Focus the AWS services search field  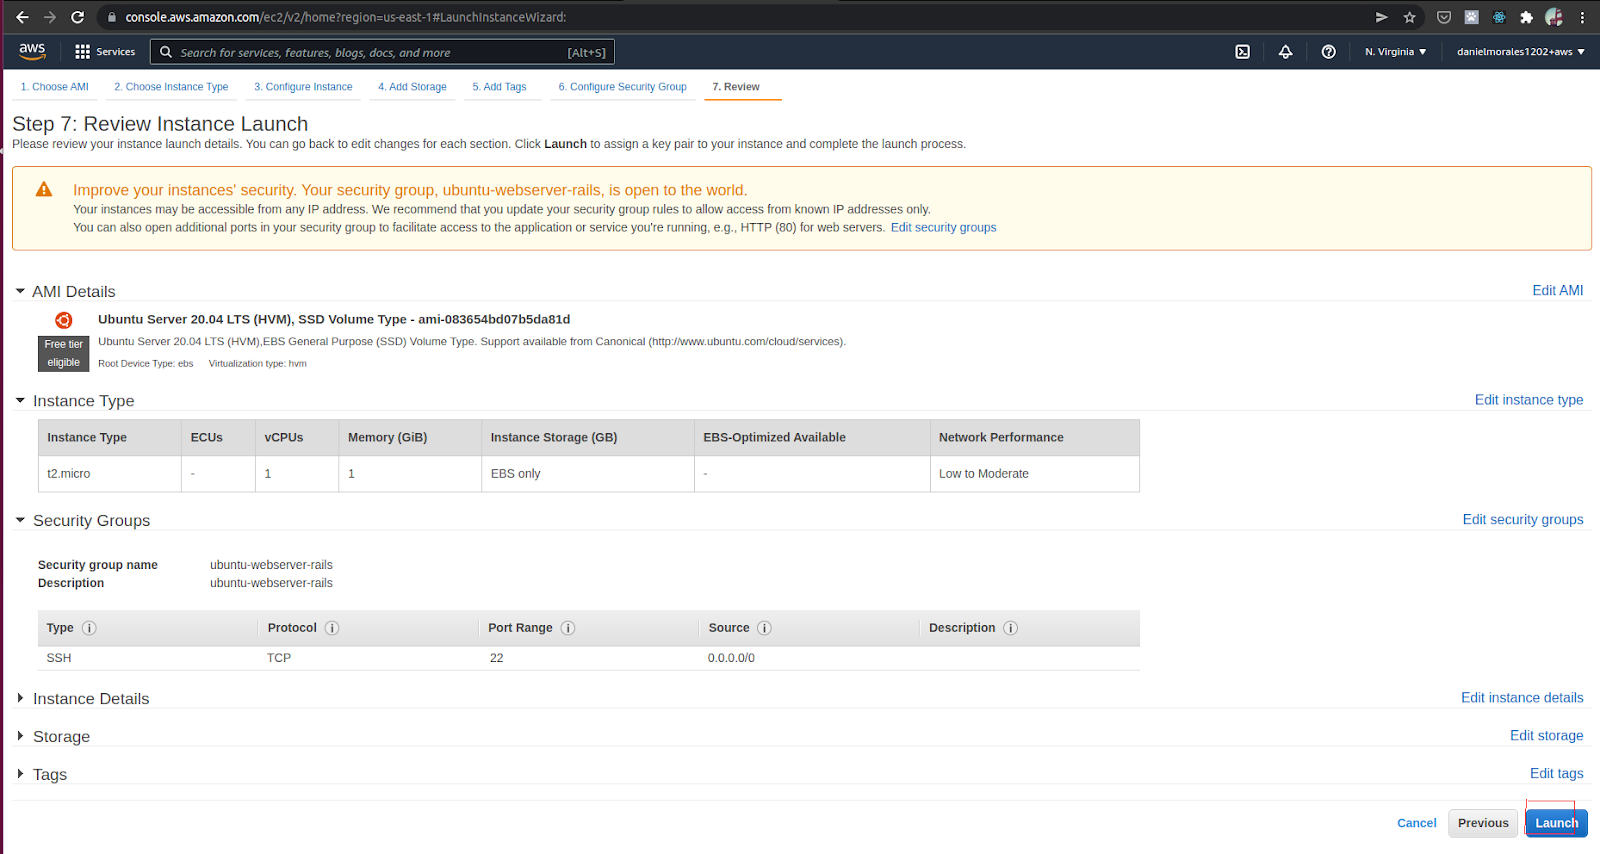pos(382,52)
